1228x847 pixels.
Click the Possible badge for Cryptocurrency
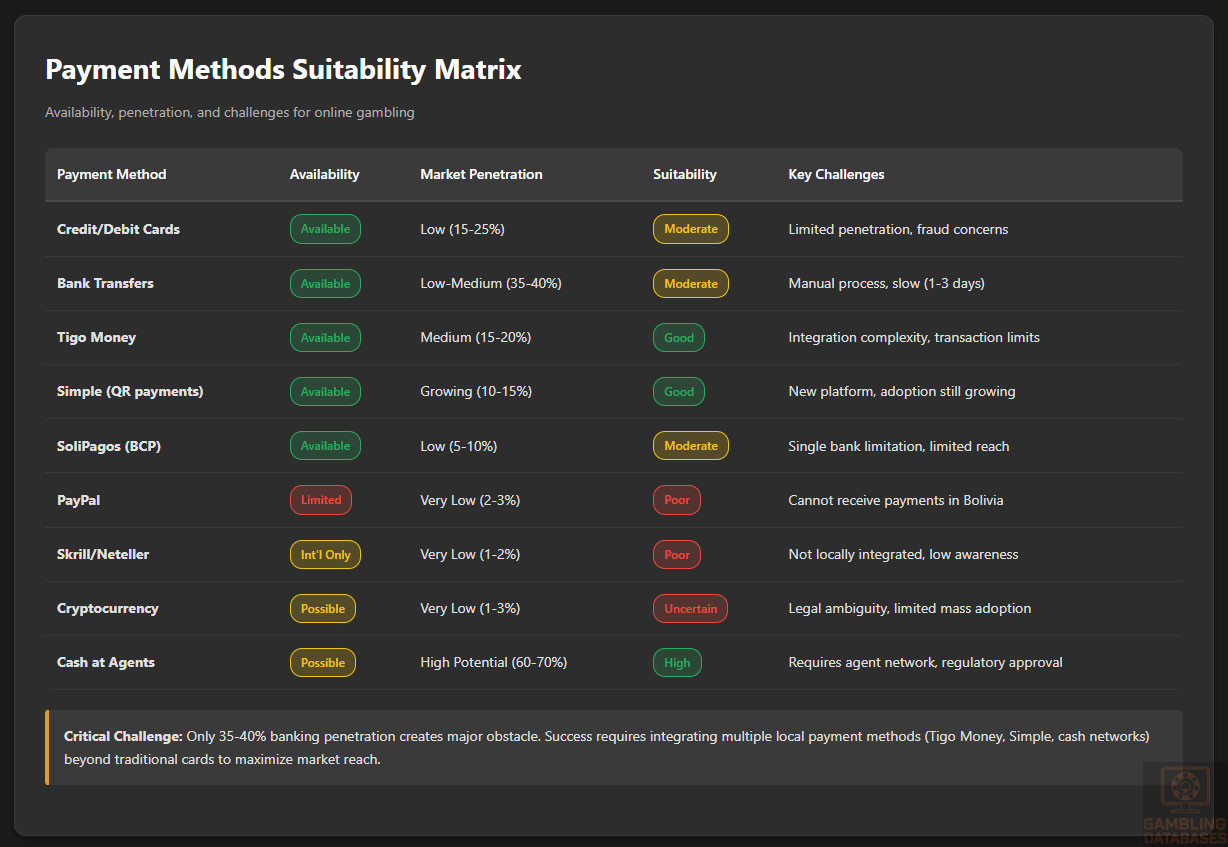point(323,609)
